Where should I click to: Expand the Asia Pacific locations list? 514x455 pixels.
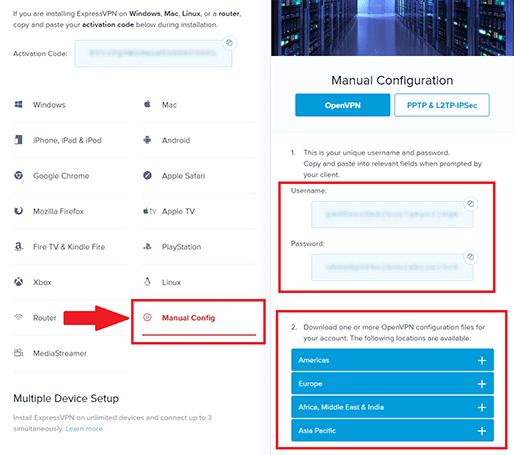[392, 431]
